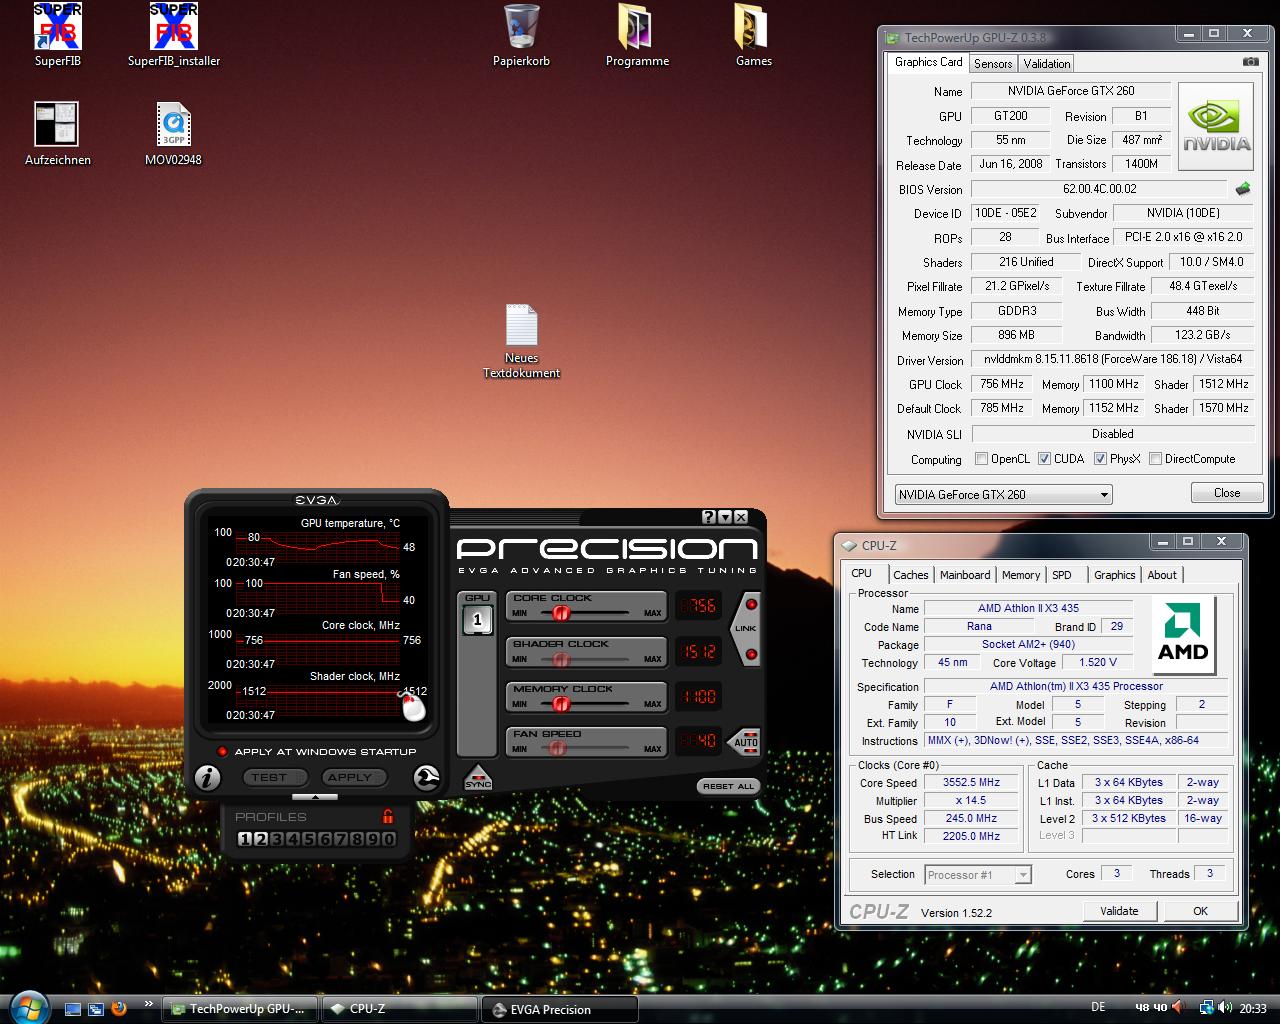The image size is (1280, 1024).
Task: Collapse the profiles panel arrow
Action: point(316,797)
